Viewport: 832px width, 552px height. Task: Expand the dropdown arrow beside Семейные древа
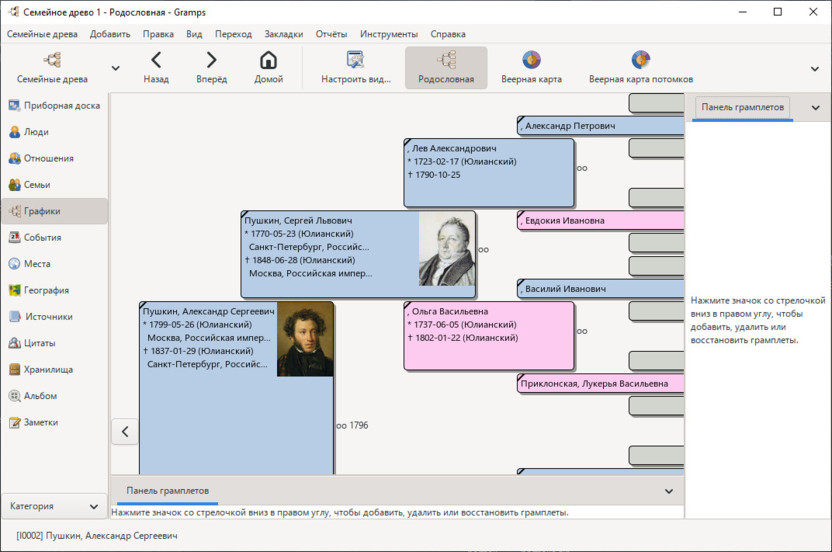(115, 68)
